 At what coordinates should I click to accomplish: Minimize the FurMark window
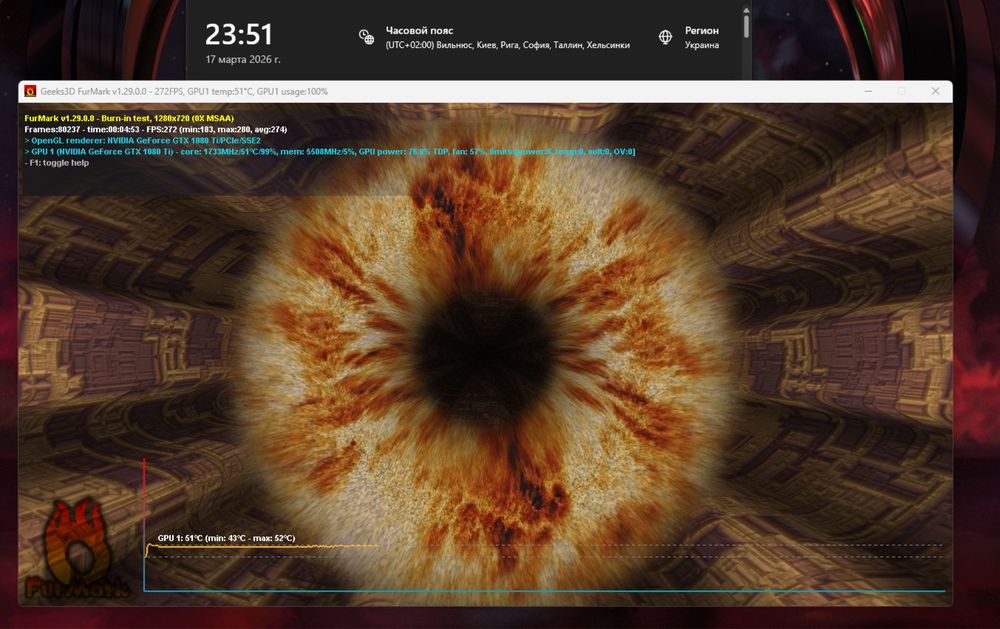pyautogui.click(x=868, y=91)
